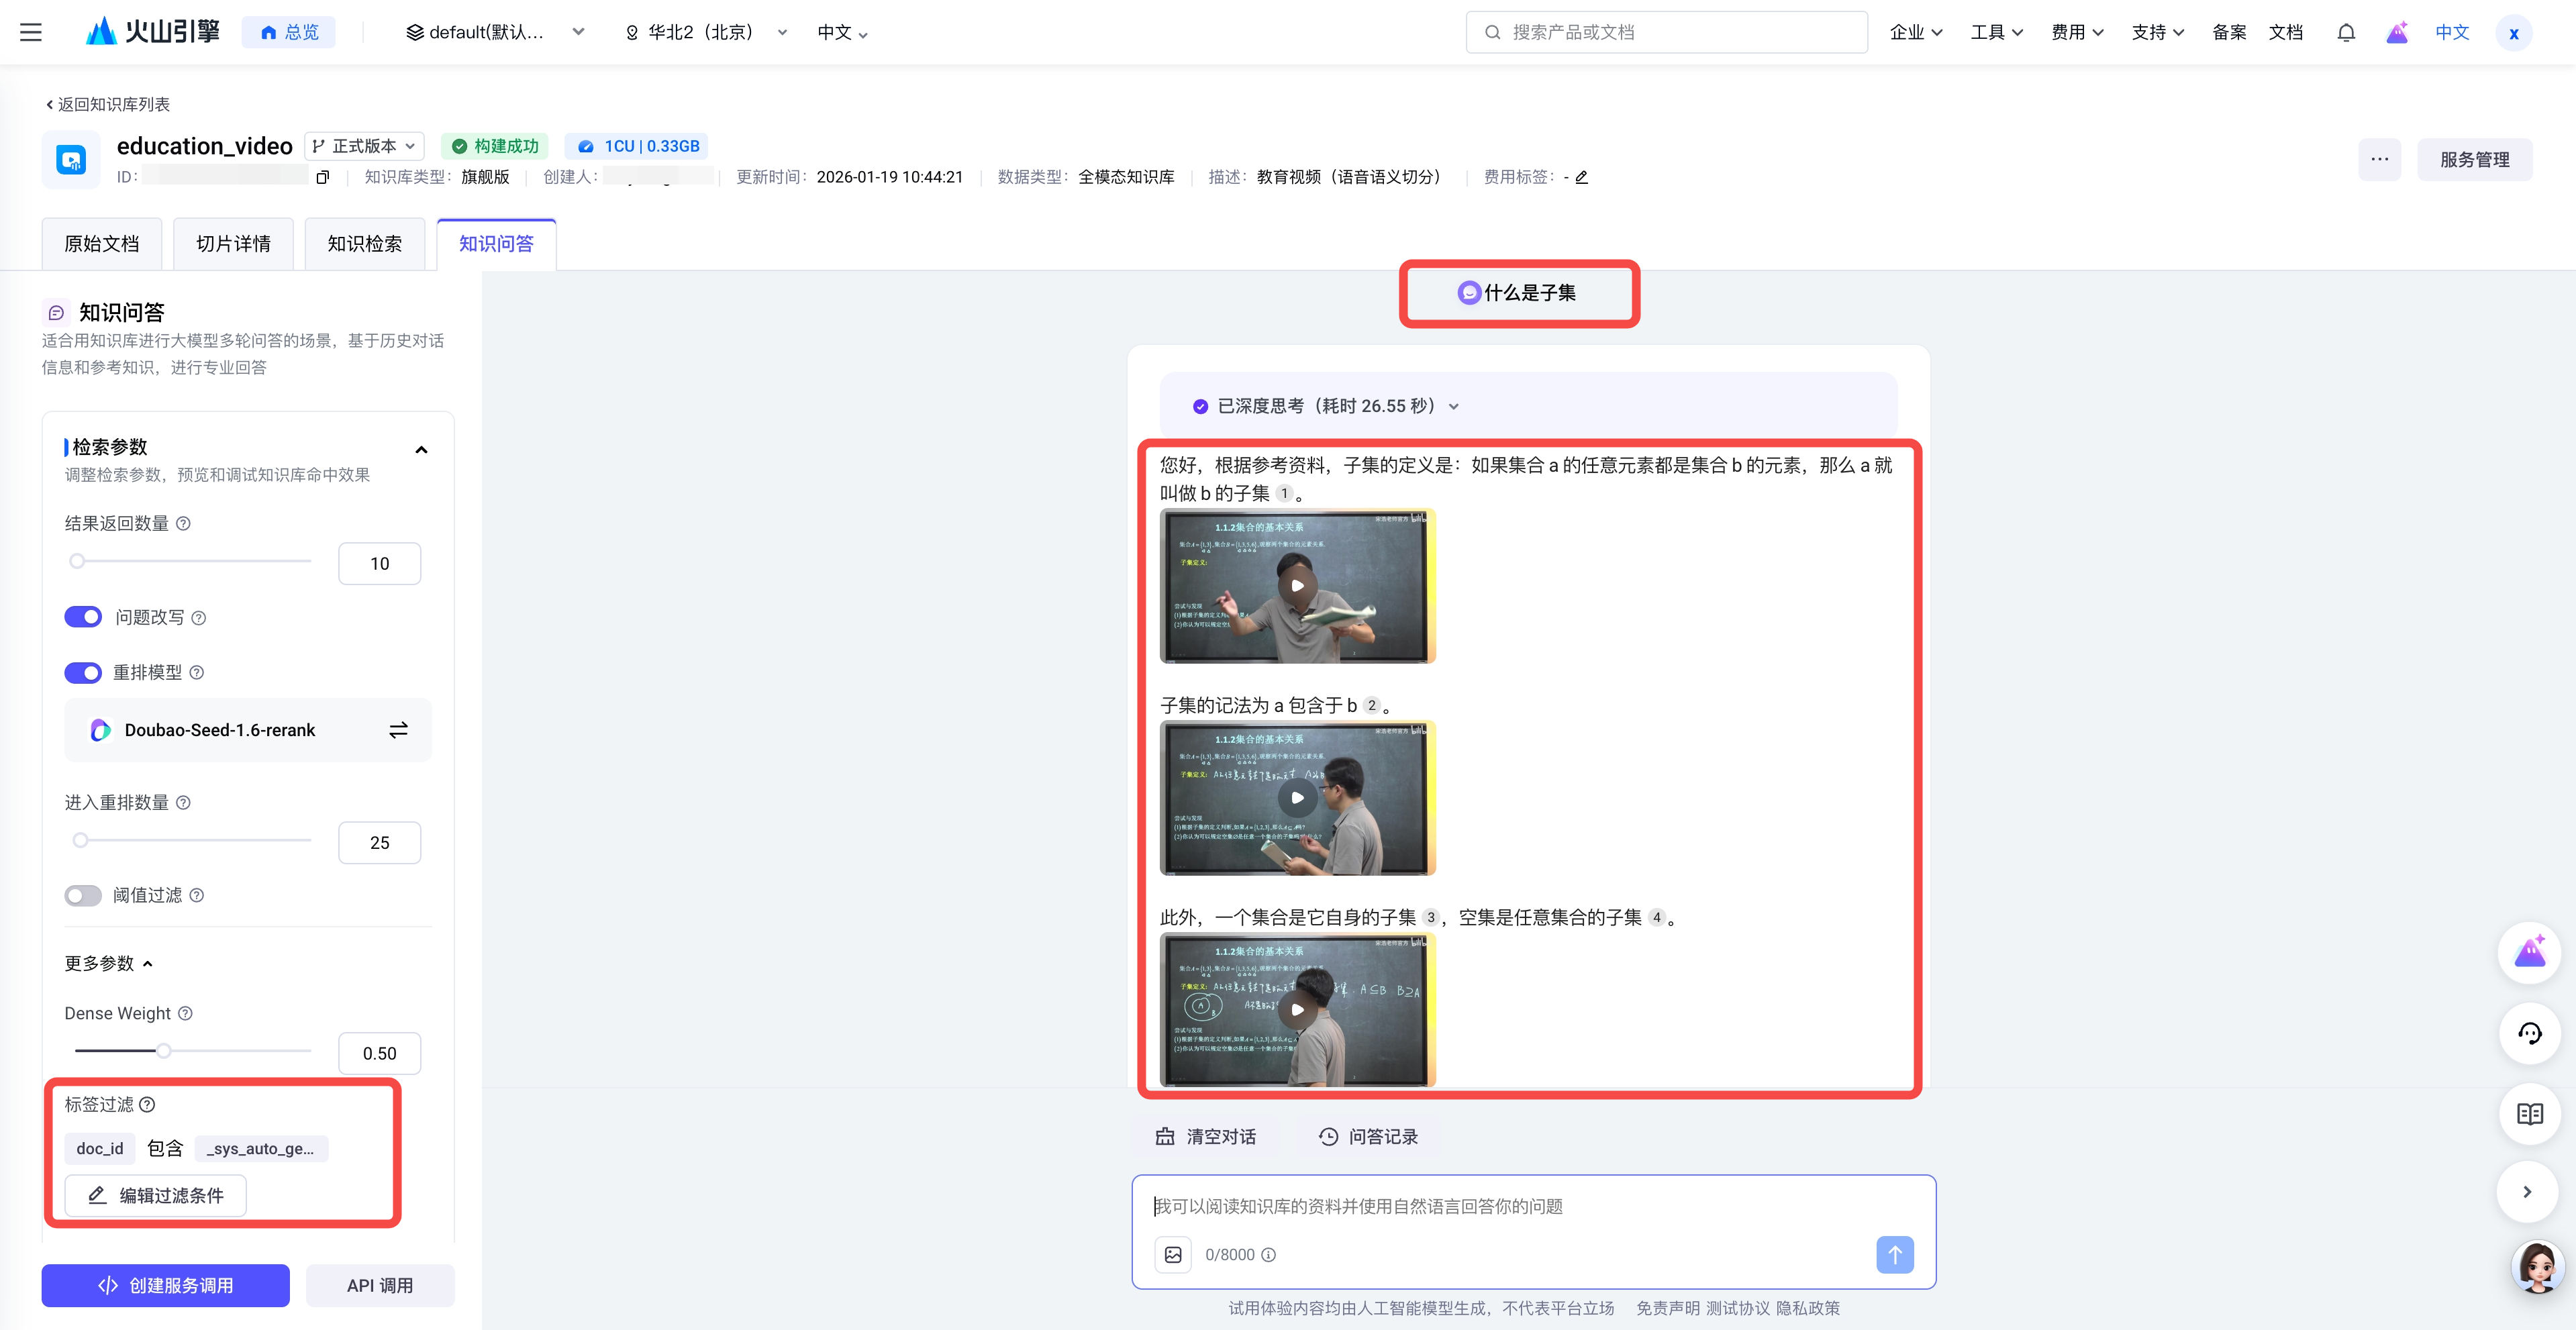The image size is (2576, 1330).
Task: Turn off the 重排模型 switch
Action: click(83, 672)
